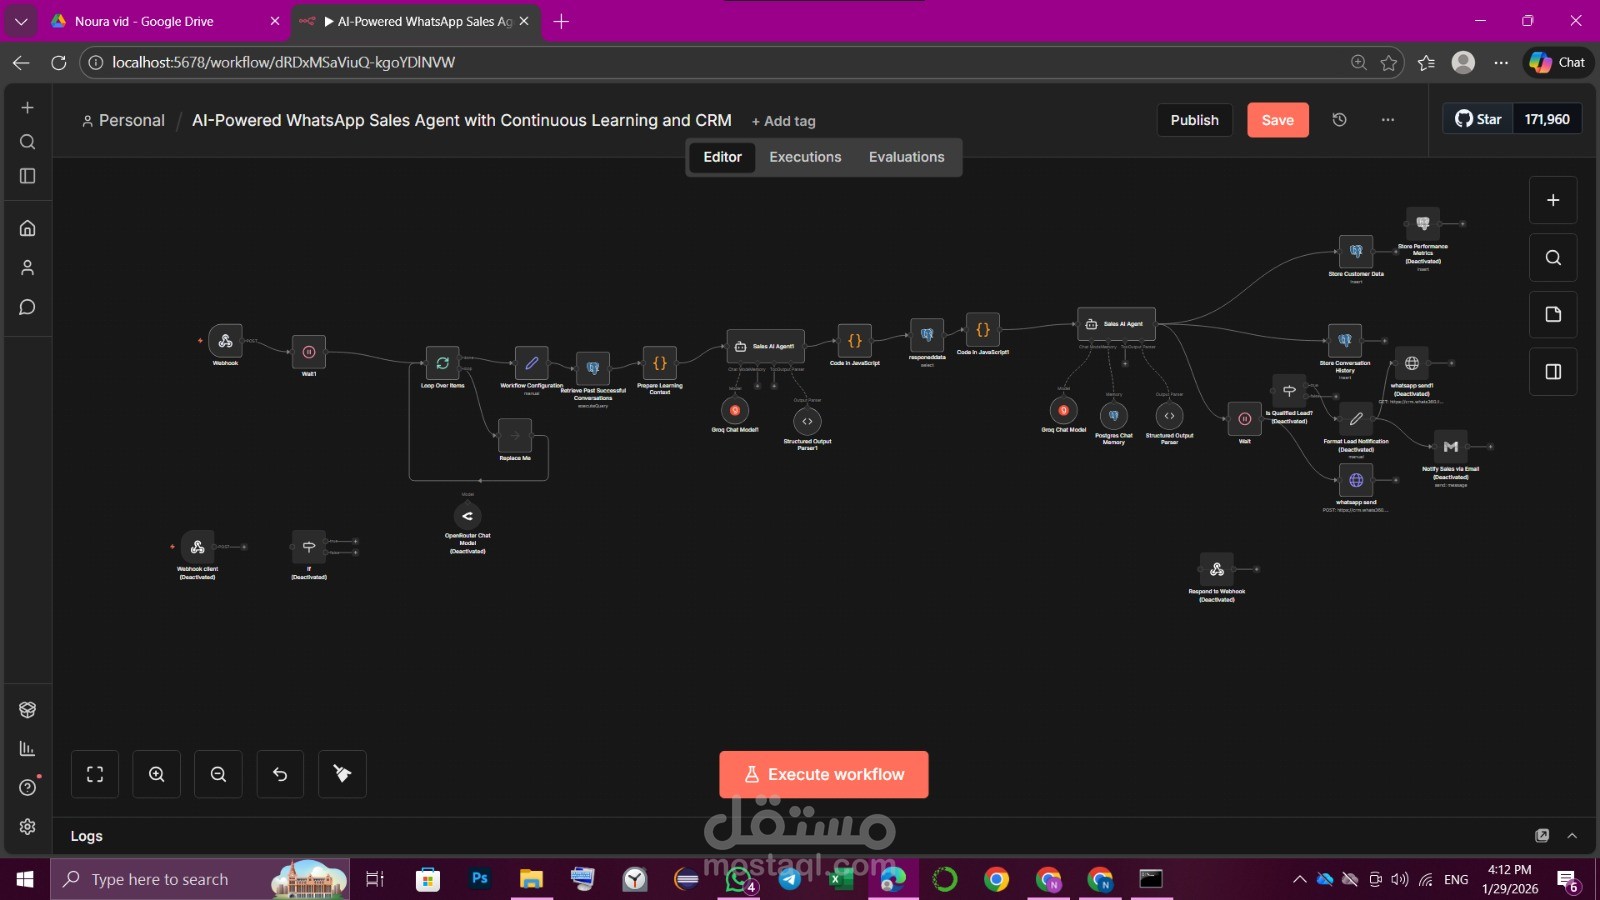Select the Groq Chat Model1 node
This screenshot has width=1600, height=900.
[735, 410]
